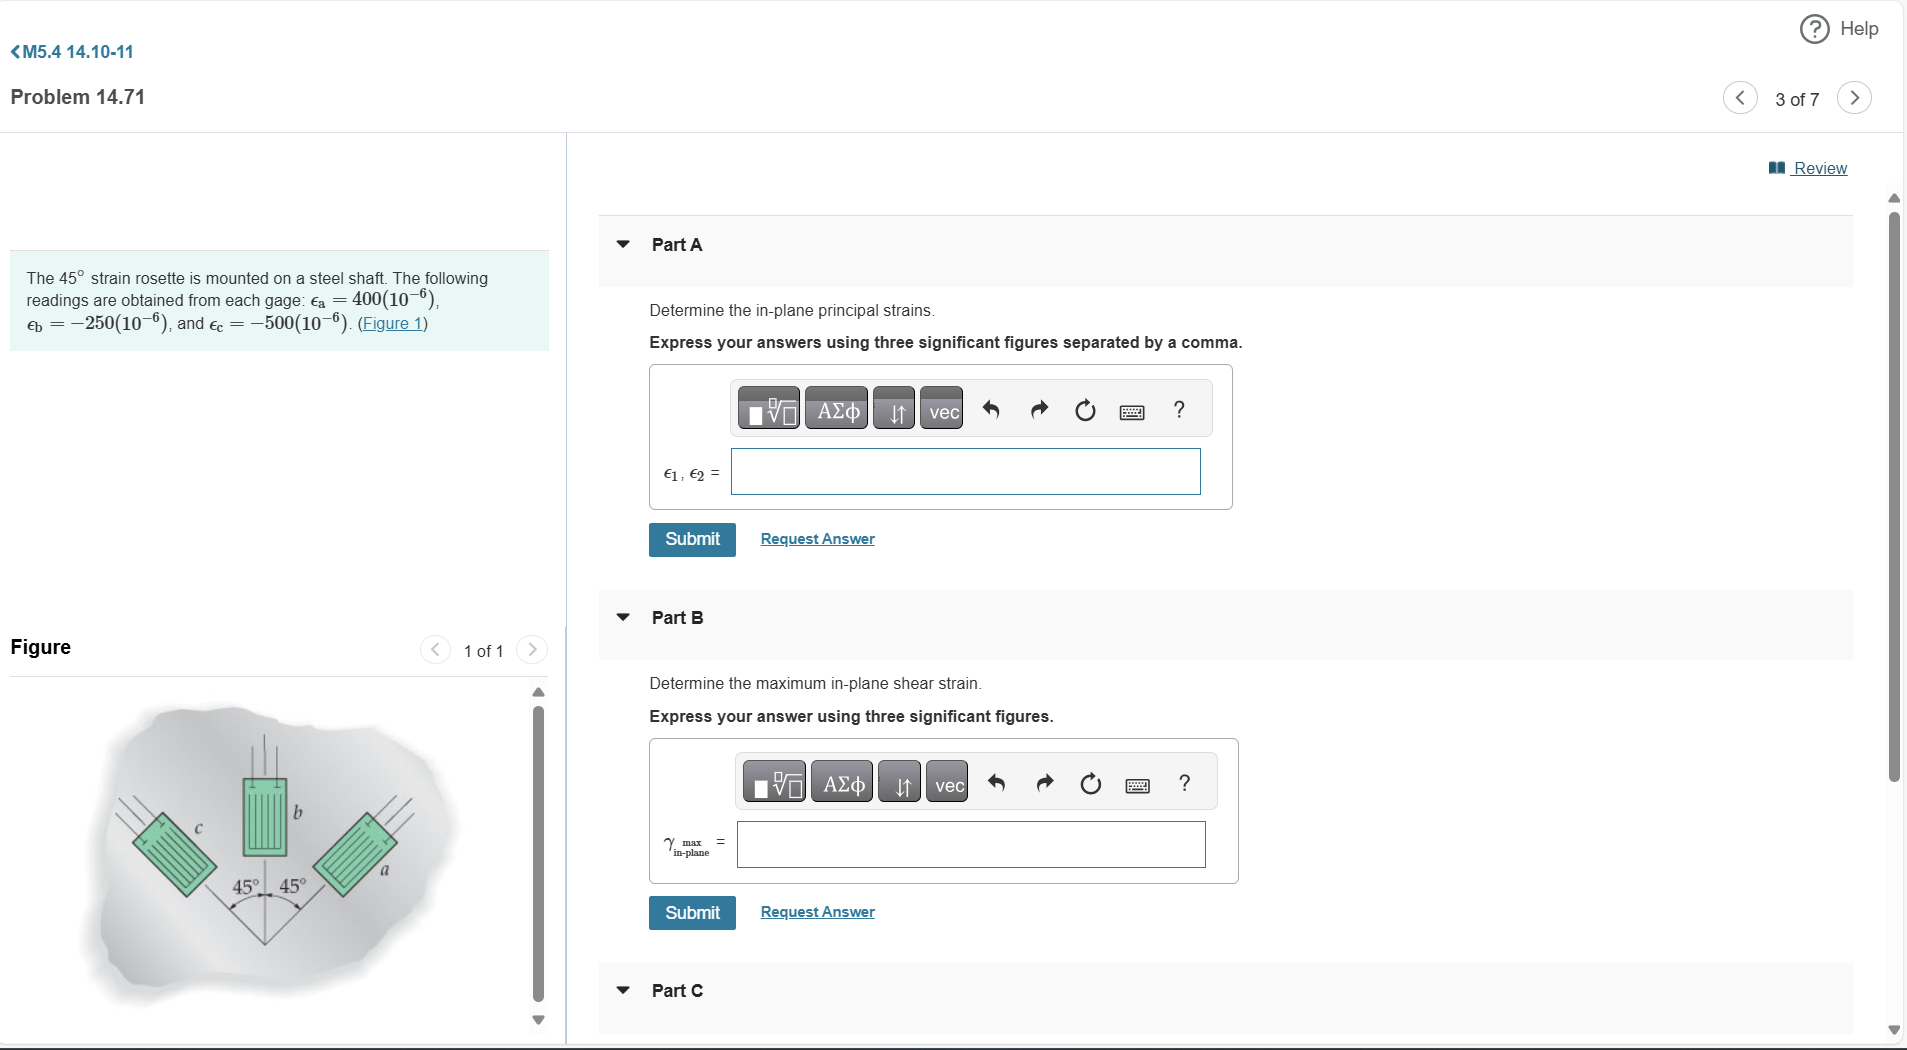The width and height of the screenshot is (1907, 1050).
Task: Click vec button in Part B toolbar
Action: point(947,782)
